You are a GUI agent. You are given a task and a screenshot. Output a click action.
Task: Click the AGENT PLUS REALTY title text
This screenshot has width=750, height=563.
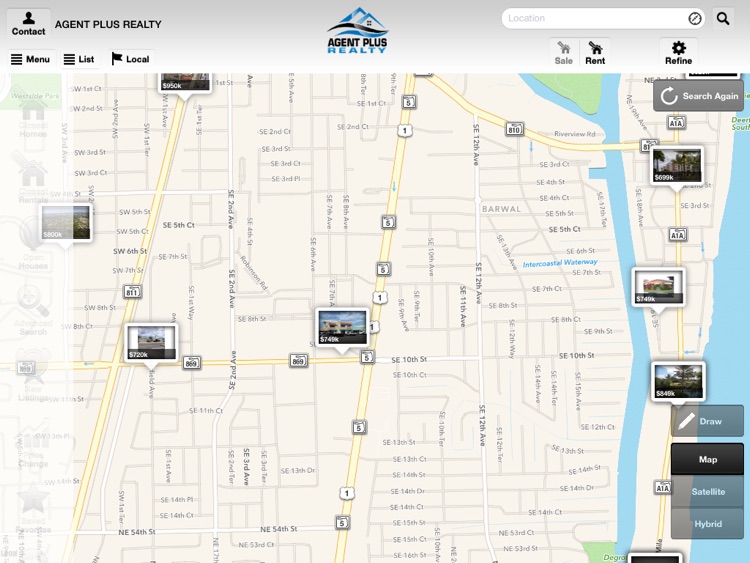[x=108, y=24]
